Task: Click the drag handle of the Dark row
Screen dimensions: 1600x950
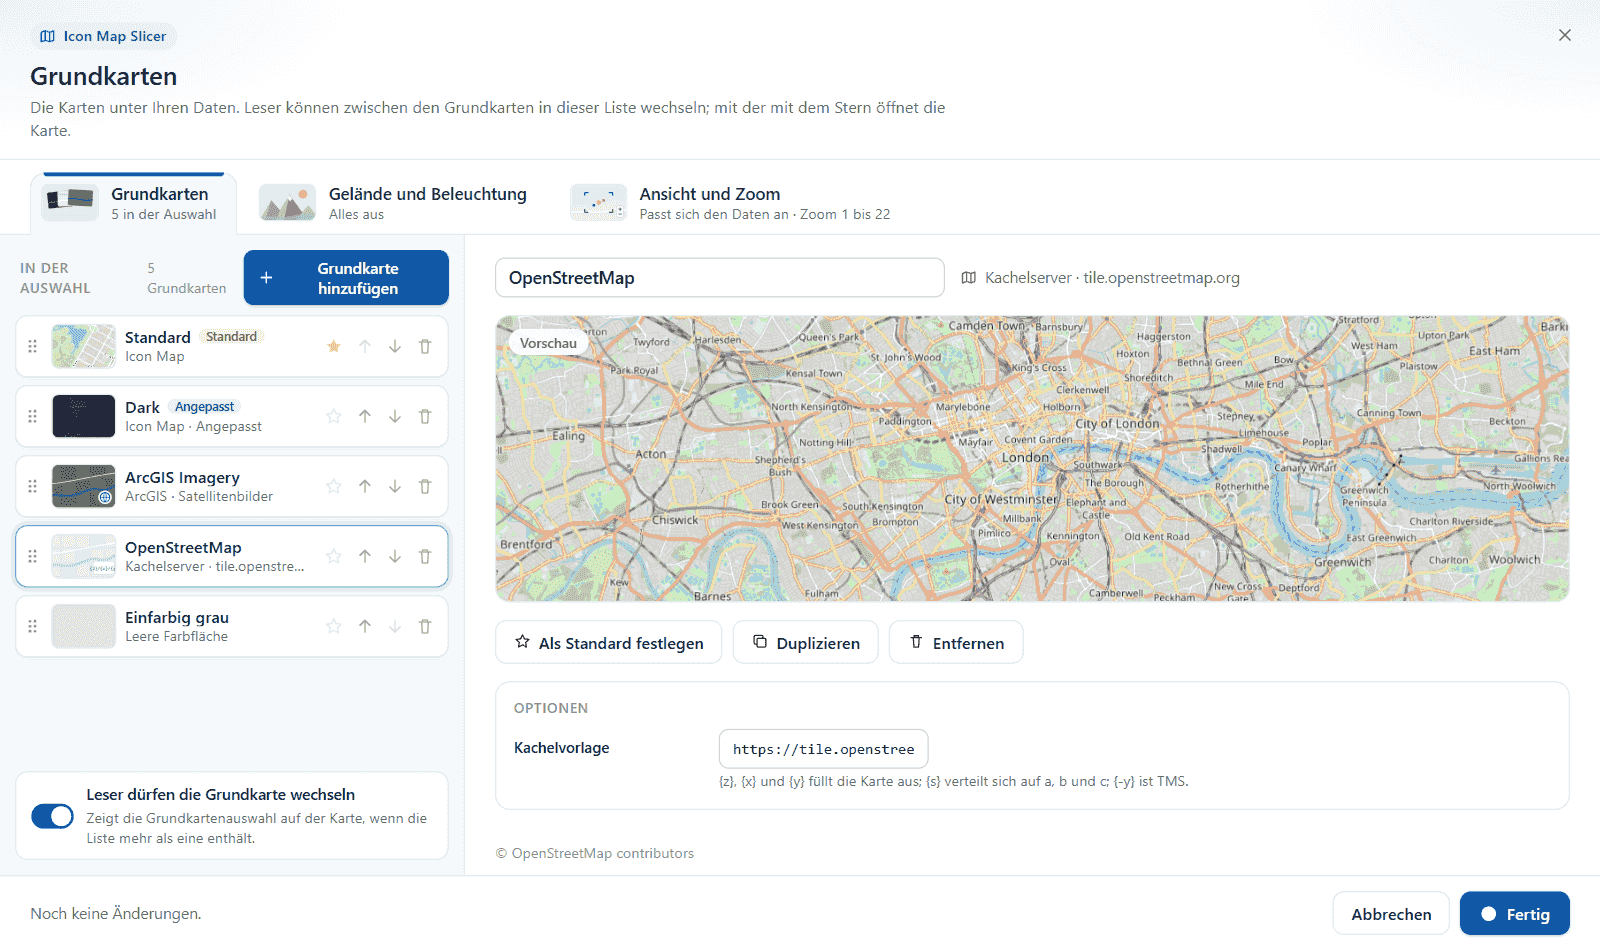Action: pos(32,416)
